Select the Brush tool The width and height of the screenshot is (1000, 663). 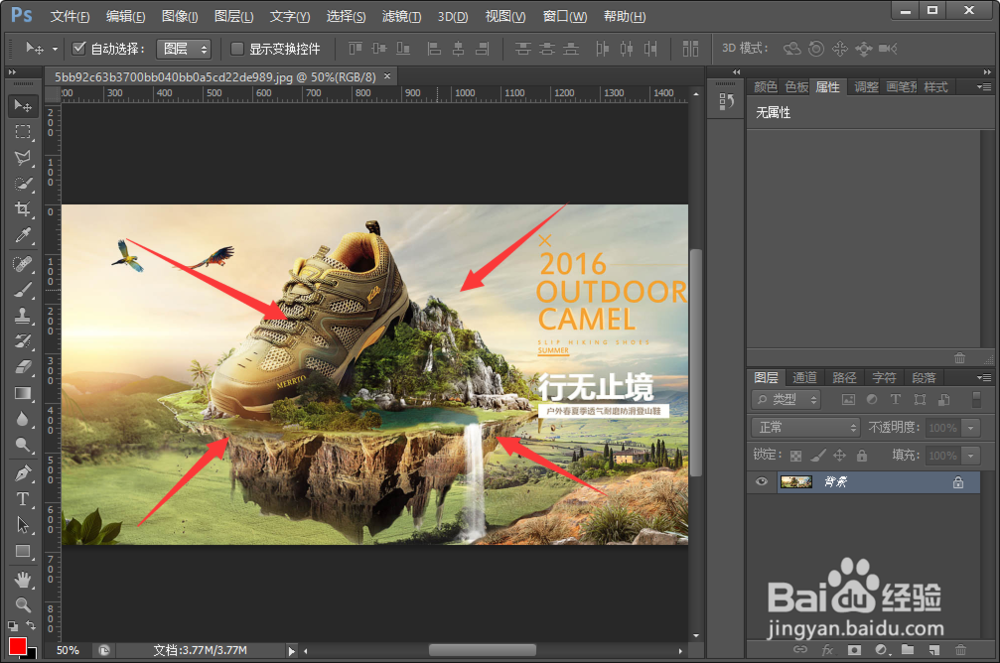pyautogui.click(x=23, y=289)
